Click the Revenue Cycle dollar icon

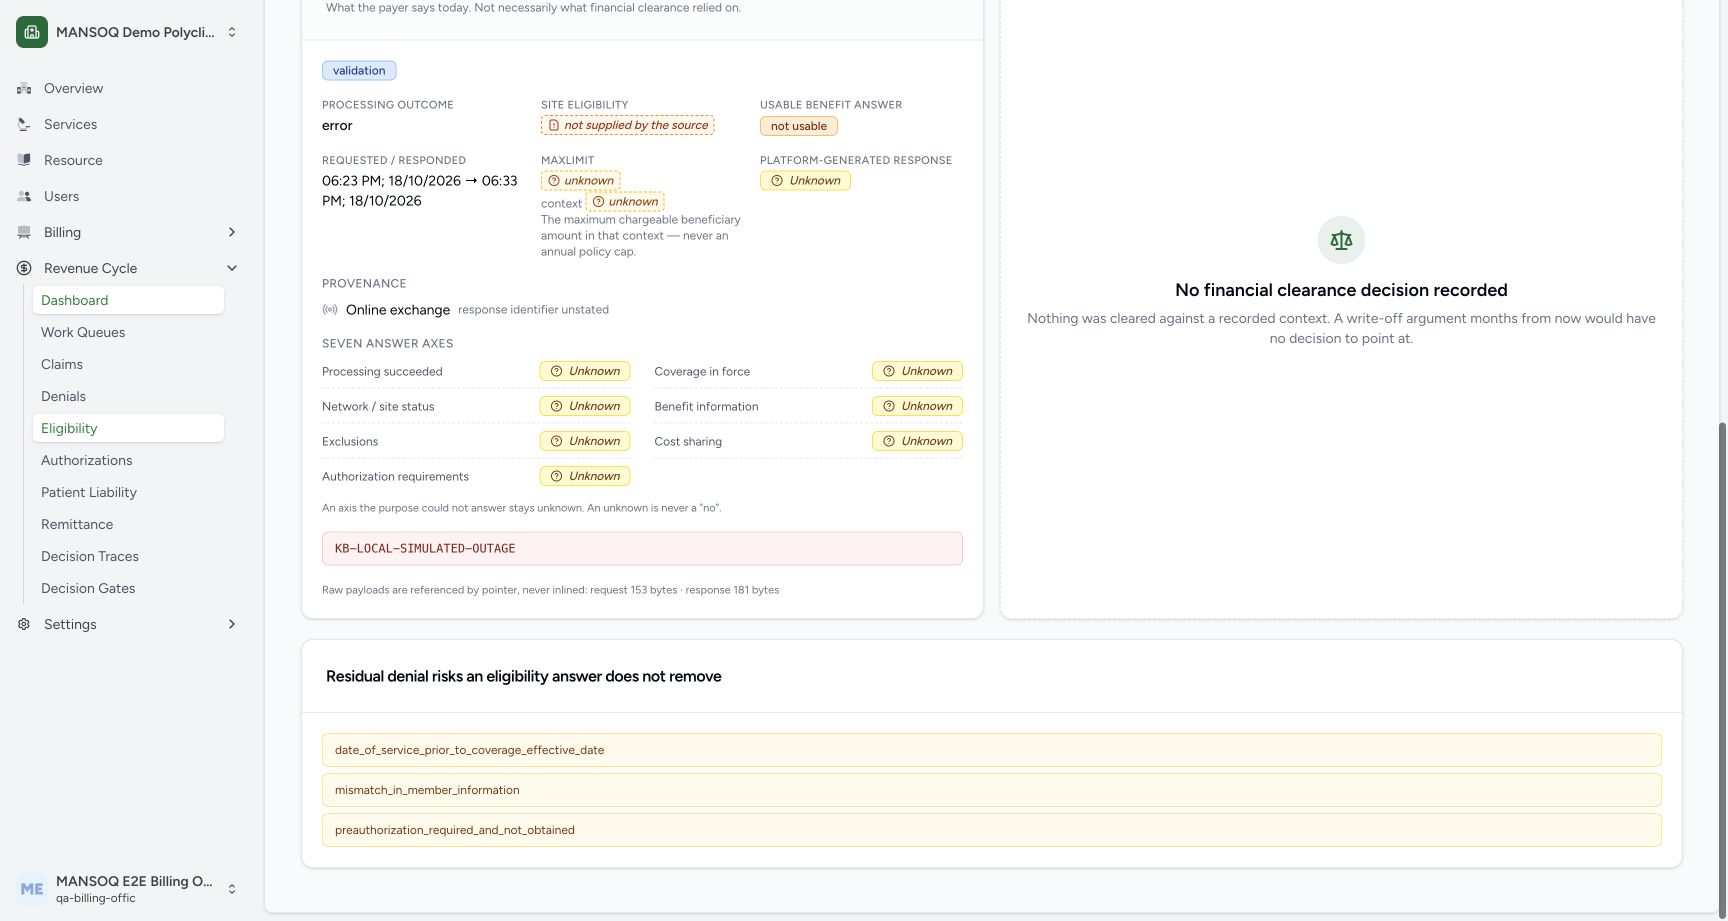(x=24, y=268)
